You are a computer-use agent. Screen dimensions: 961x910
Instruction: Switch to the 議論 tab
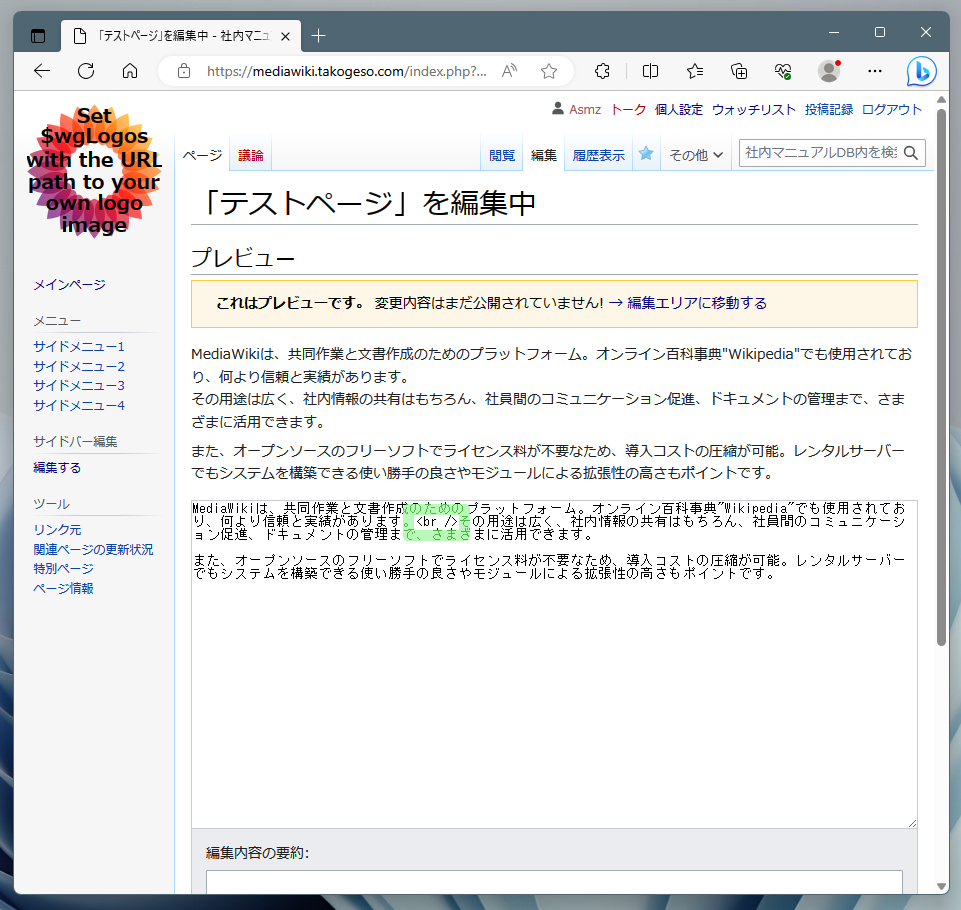pos(251,155)
